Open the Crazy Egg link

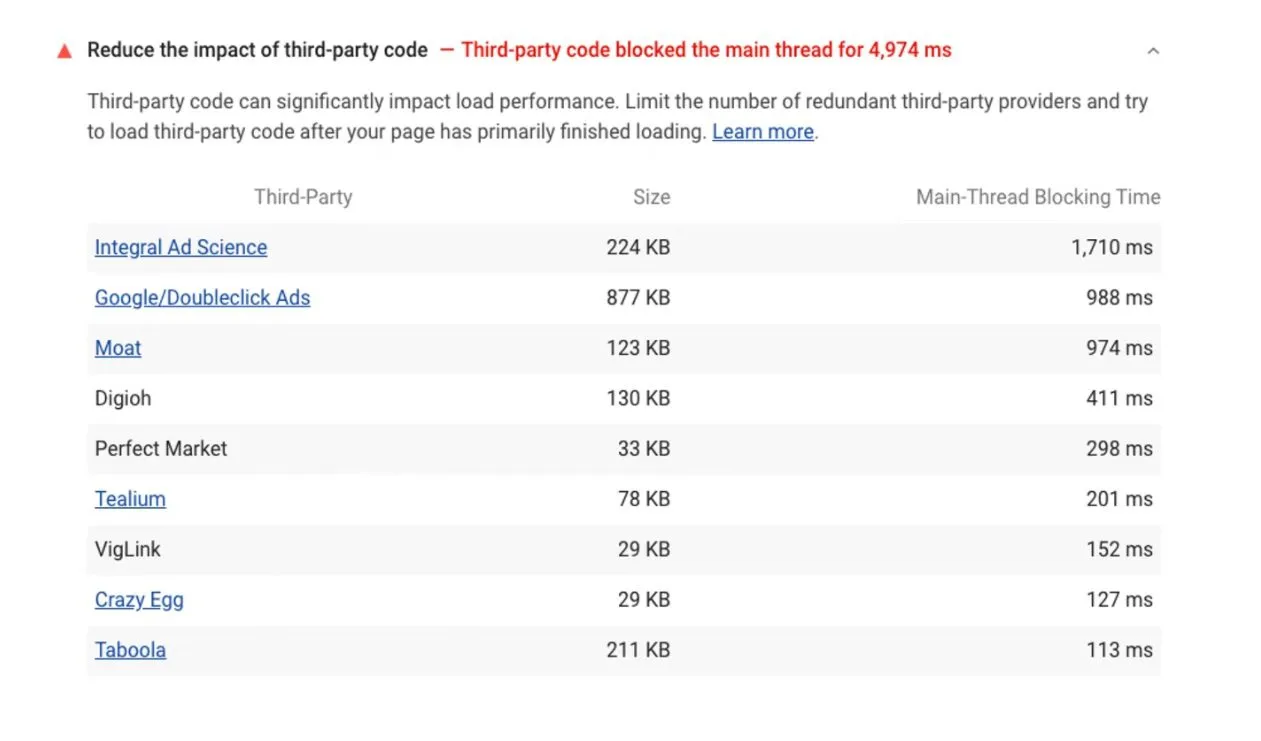(x=139, y=600)
